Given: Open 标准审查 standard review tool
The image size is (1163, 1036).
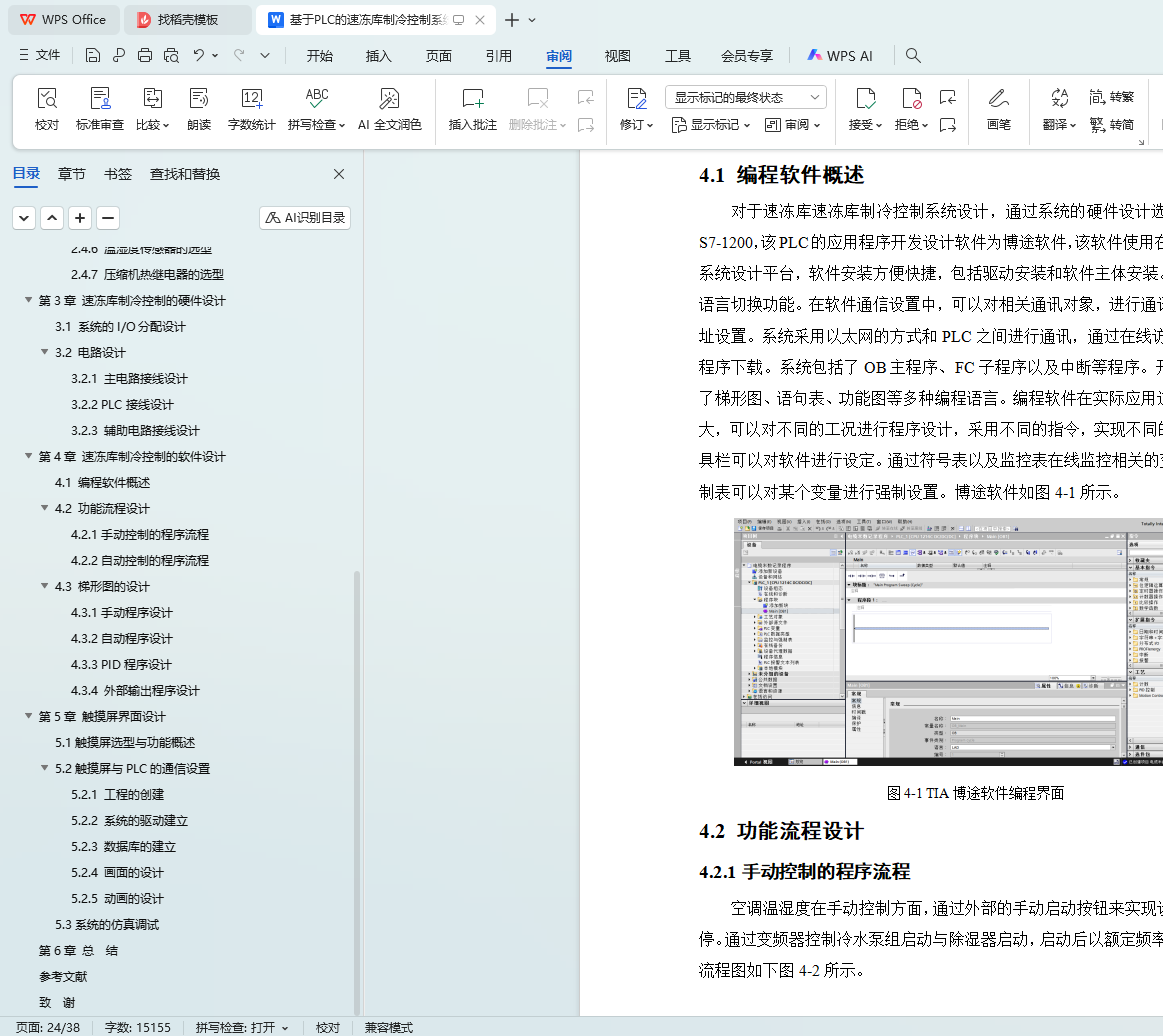Looking at the screenshot, I should coord(99,108).
